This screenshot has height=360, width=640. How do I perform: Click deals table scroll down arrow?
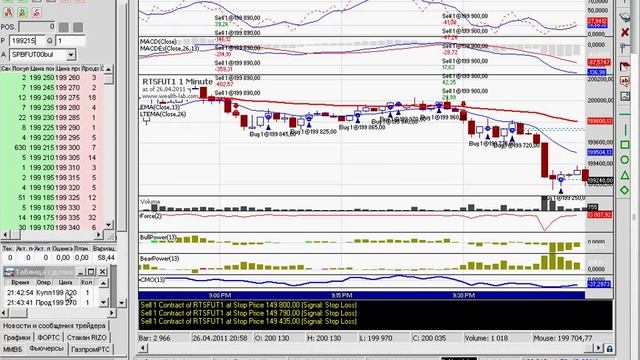click(104, 302)
